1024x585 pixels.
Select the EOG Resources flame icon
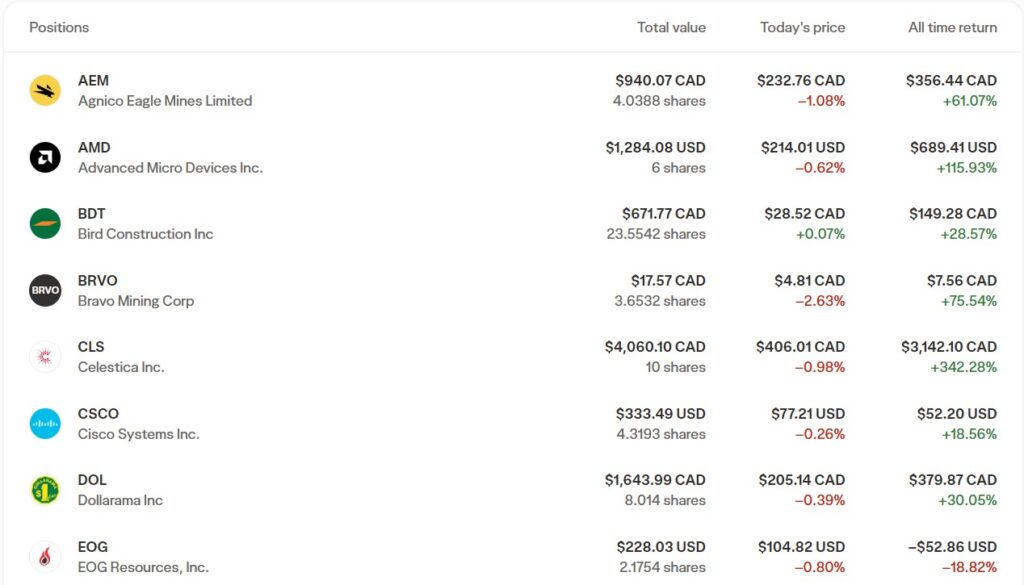tap(45, 556)
